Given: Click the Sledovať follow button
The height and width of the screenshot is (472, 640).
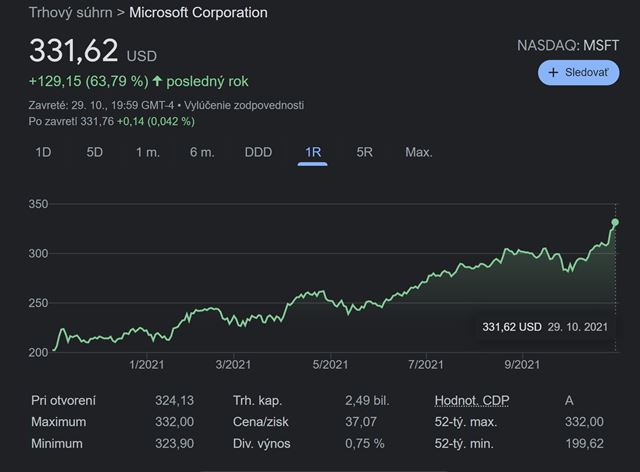Looking at the screenshot, I should coord(578,73).
